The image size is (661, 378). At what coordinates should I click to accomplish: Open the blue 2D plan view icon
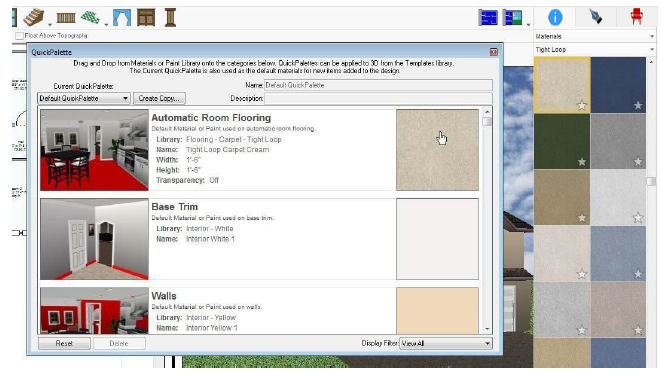(488, 18)
